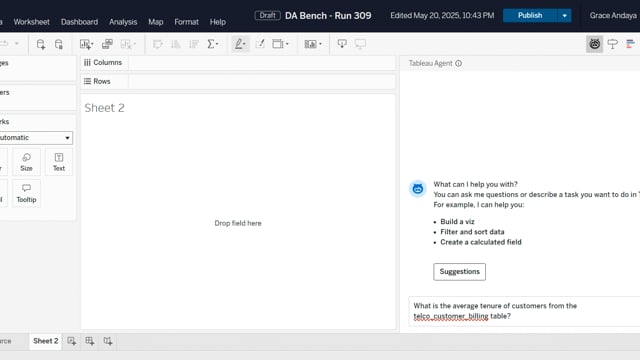640x360 pixels.
Task: Click the Sheet 2 title
Action: click(x=104, y=108)
